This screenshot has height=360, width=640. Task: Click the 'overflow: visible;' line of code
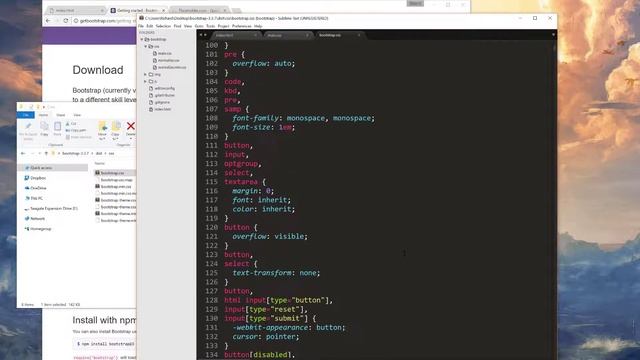pos(270,236)
